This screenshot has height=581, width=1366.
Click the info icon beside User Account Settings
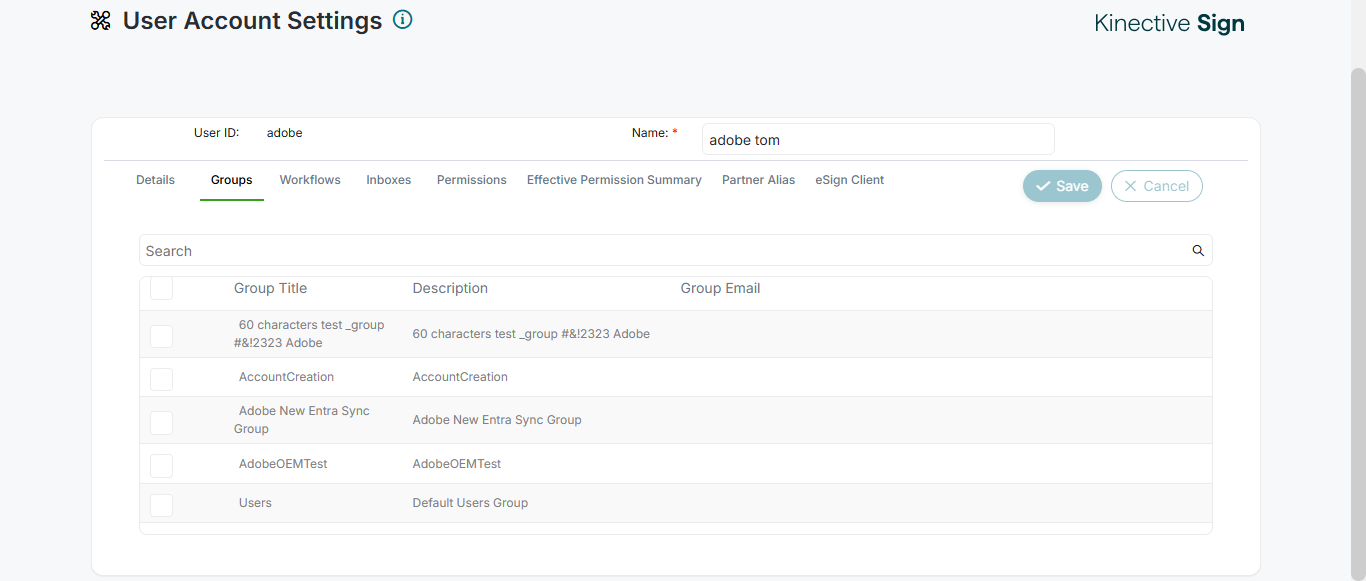point(403,19)
